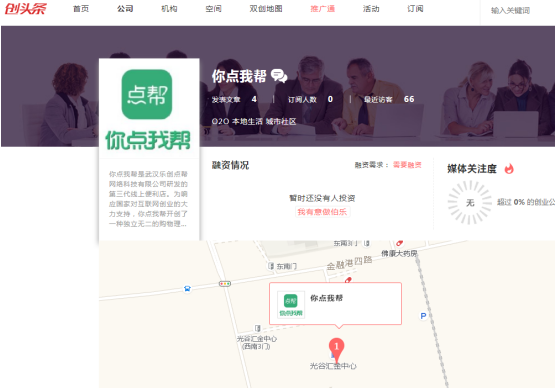
Task: Click the 需要融资 link
Action: pyautogui.click(x=407, y=165)
